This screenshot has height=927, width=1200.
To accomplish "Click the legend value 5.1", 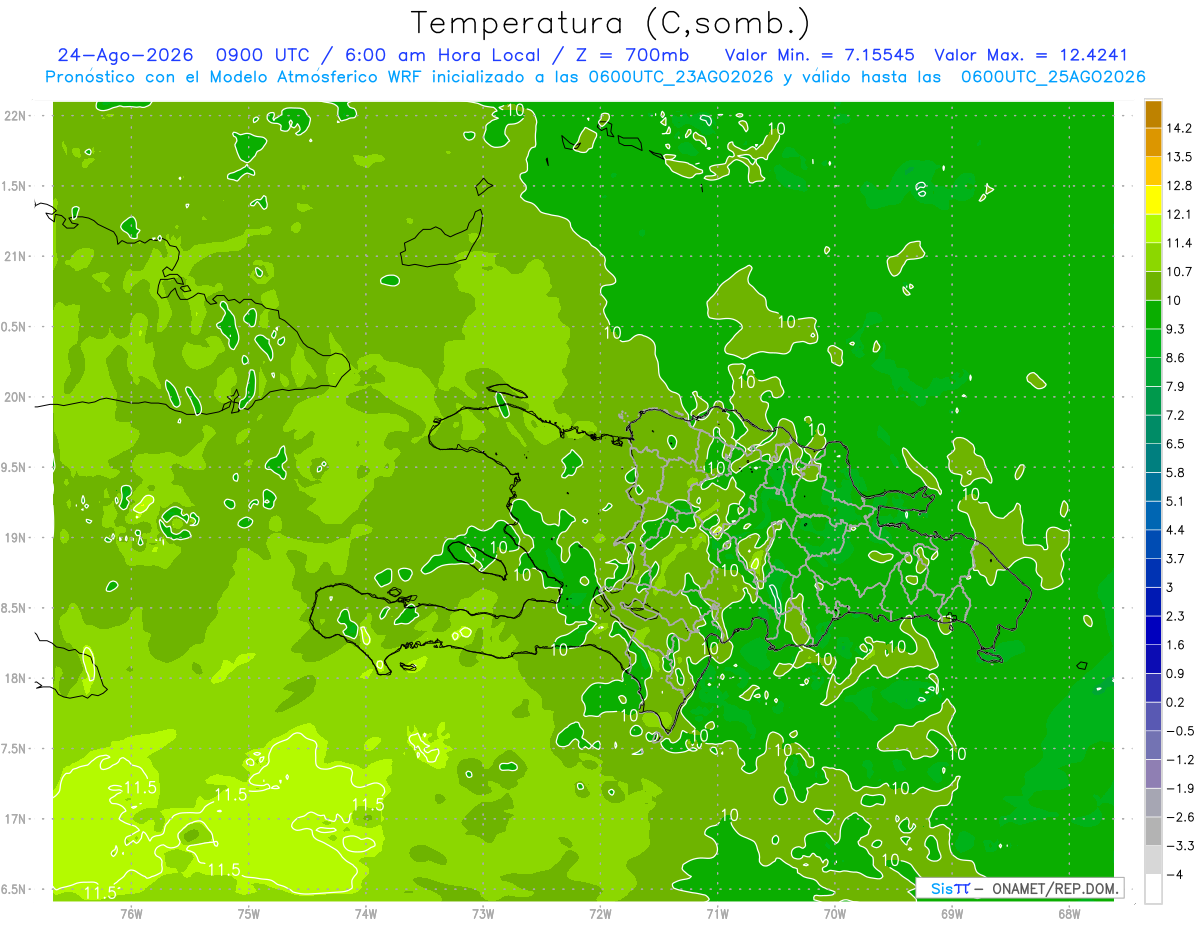I will 1175,501.
